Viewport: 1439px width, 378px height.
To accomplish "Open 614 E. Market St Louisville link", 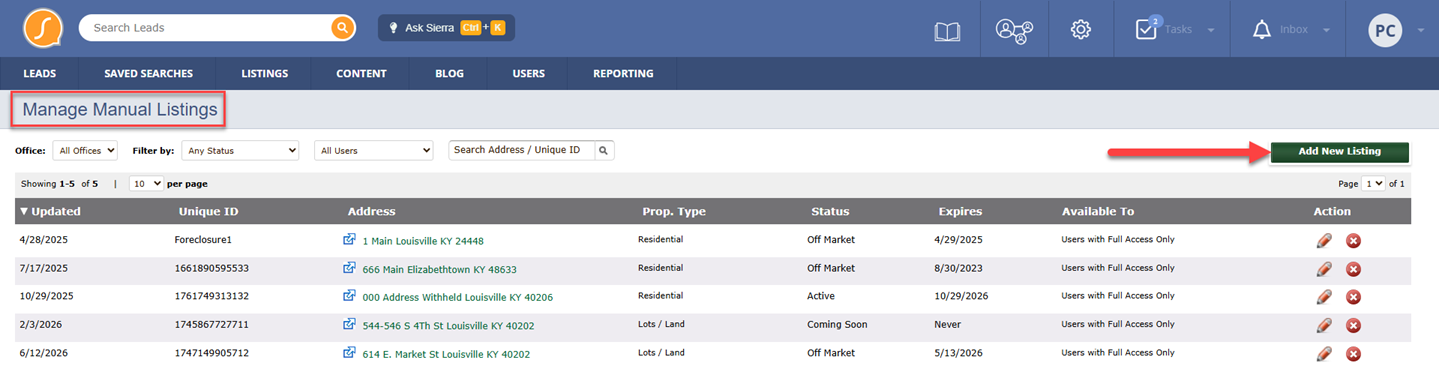I will pos(446,354).
